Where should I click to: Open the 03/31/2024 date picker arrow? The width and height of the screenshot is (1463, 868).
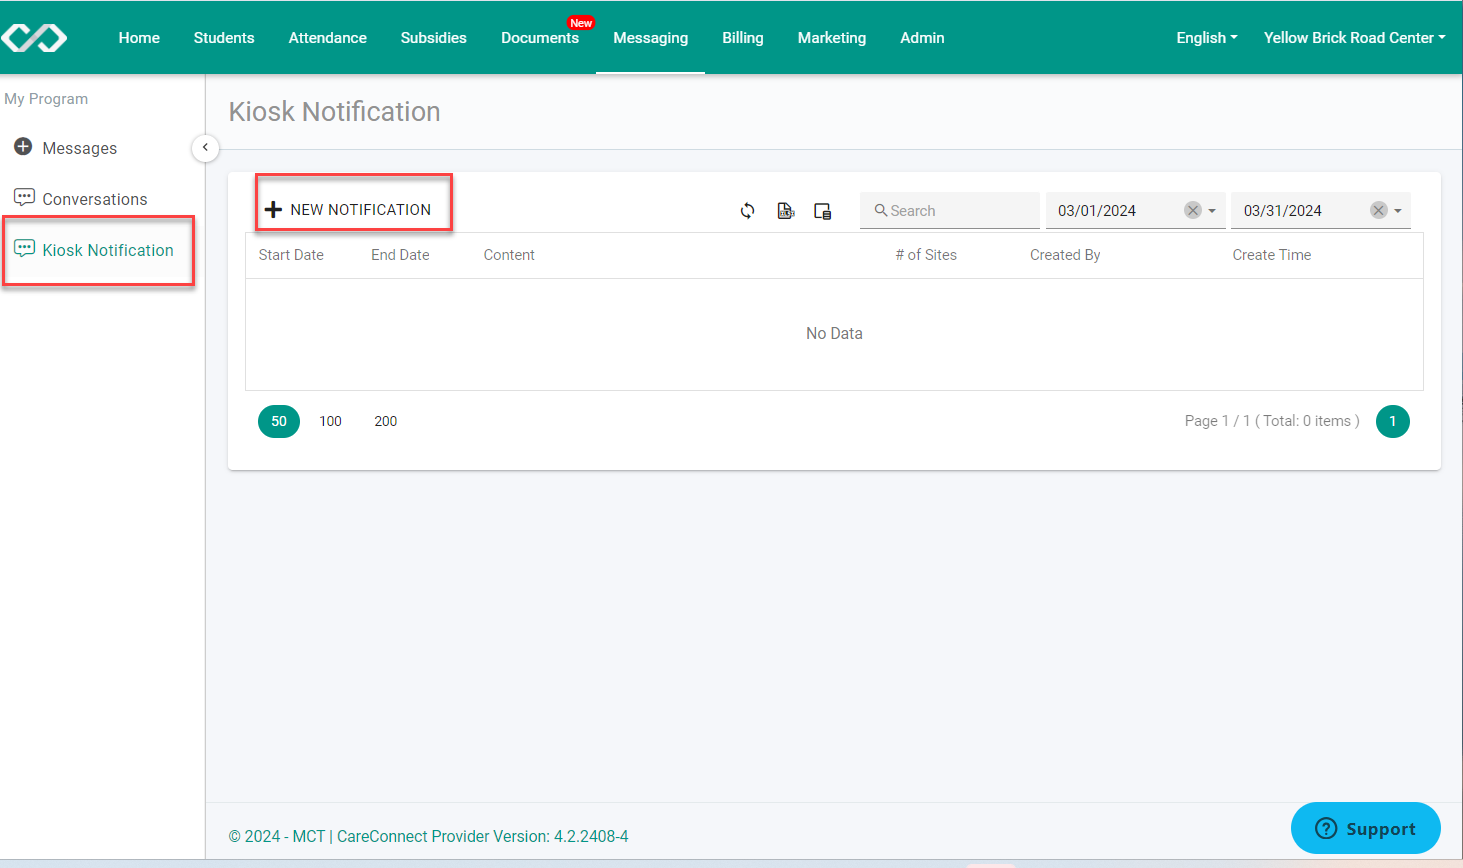pyautogui.click(x=1398, y=211)
